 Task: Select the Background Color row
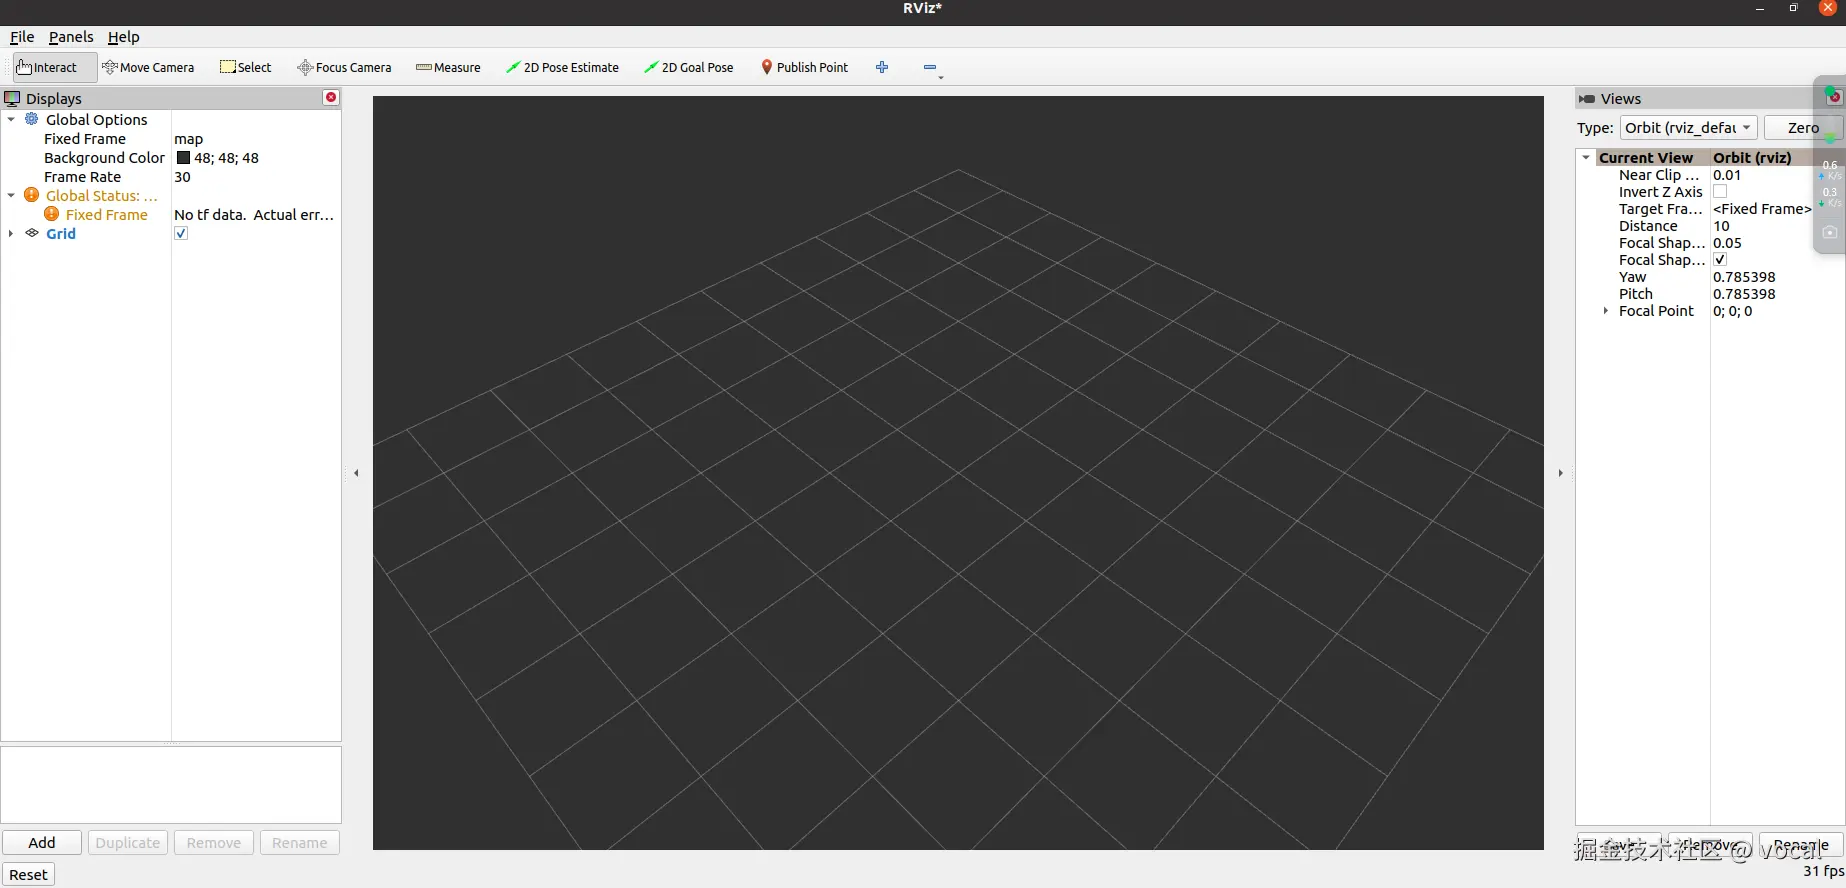(x=105, y=157)
